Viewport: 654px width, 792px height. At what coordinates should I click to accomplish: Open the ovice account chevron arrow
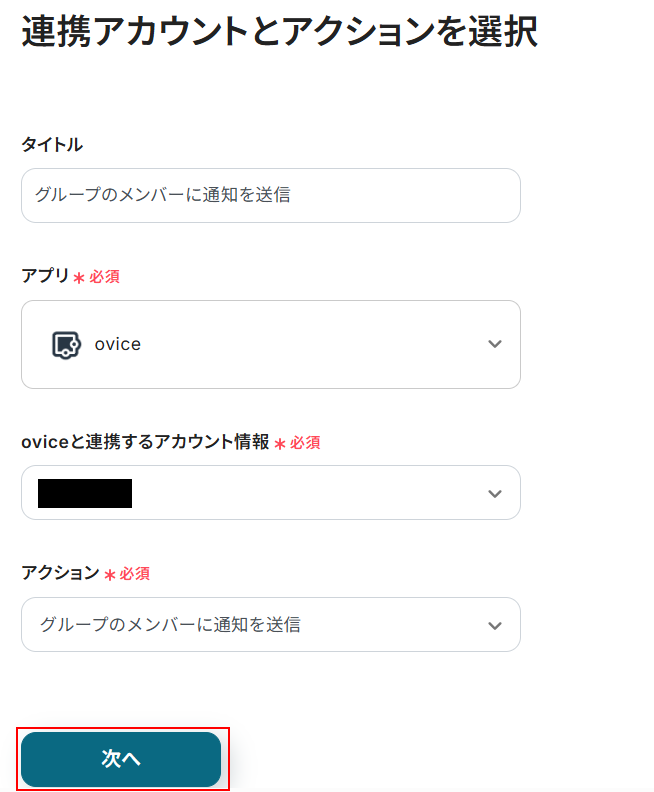tap(494, 493)
